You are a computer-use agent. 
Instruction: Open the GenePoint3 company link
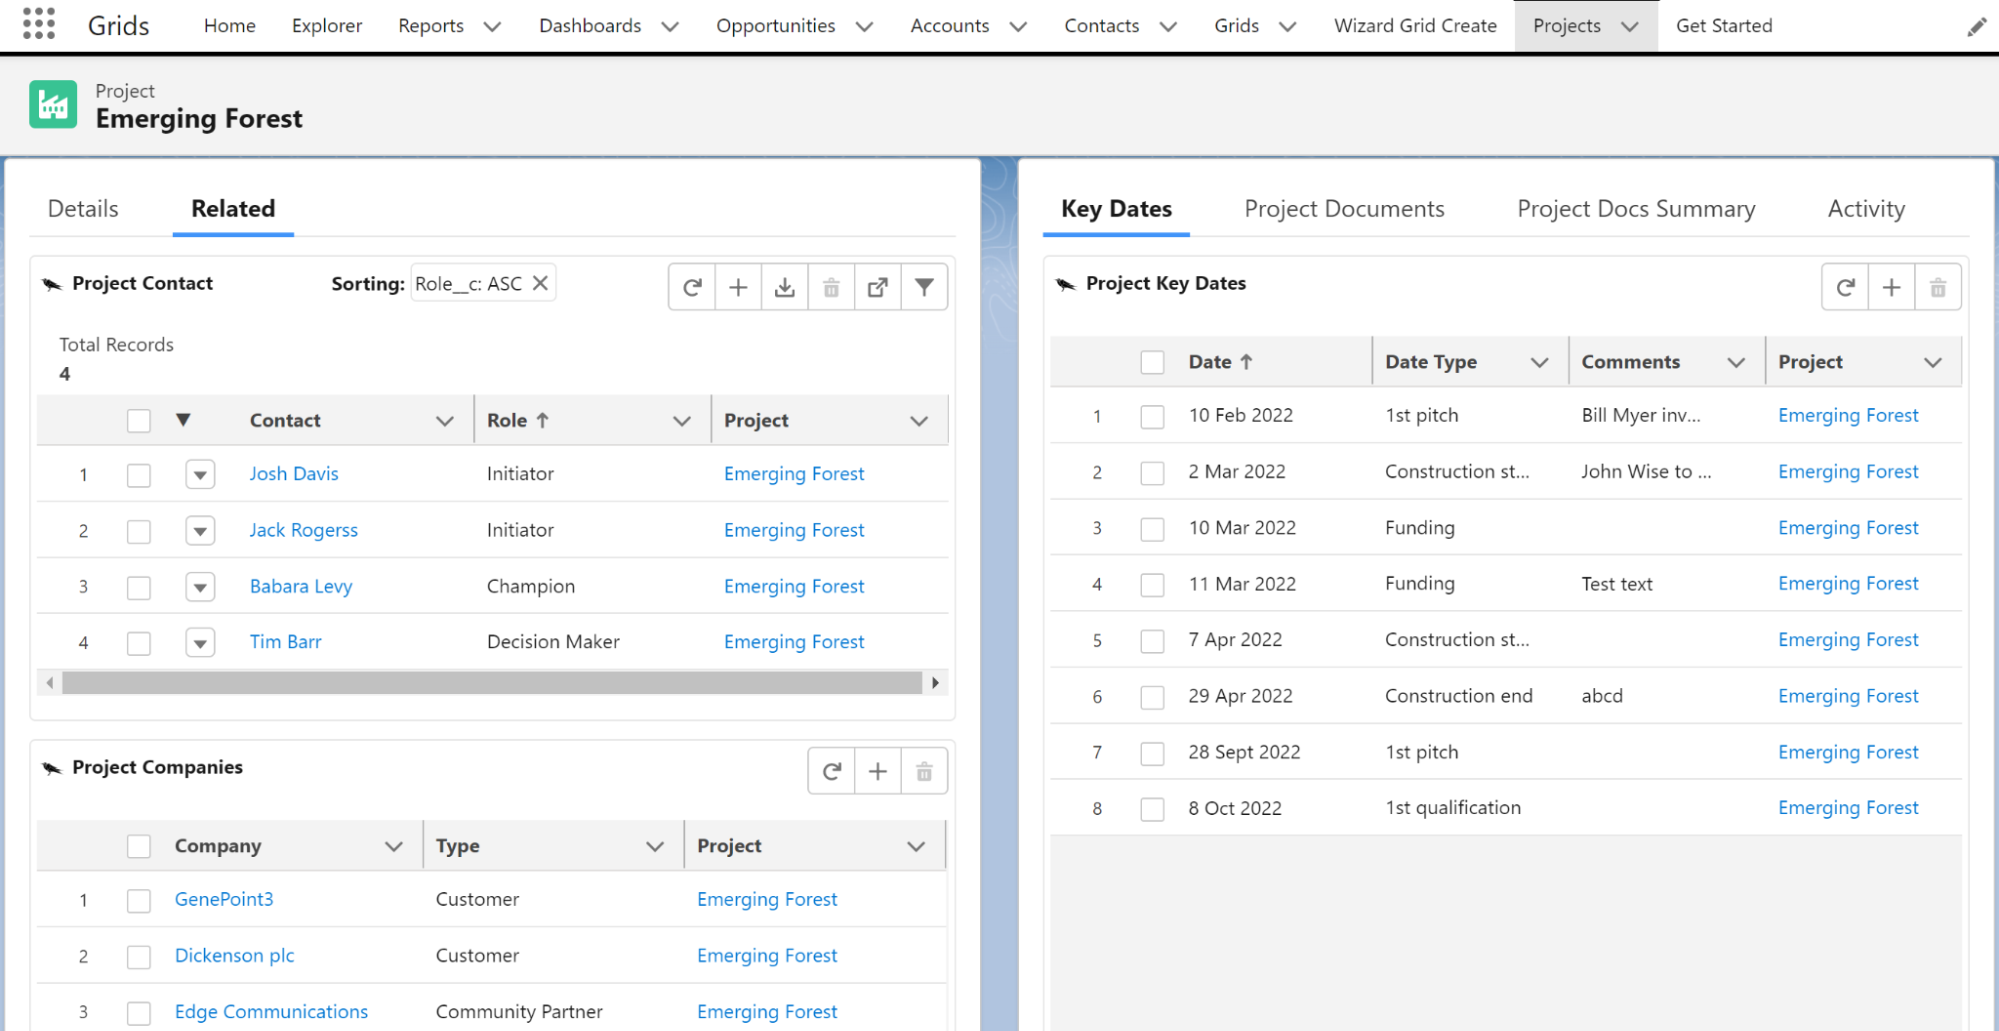224,899
